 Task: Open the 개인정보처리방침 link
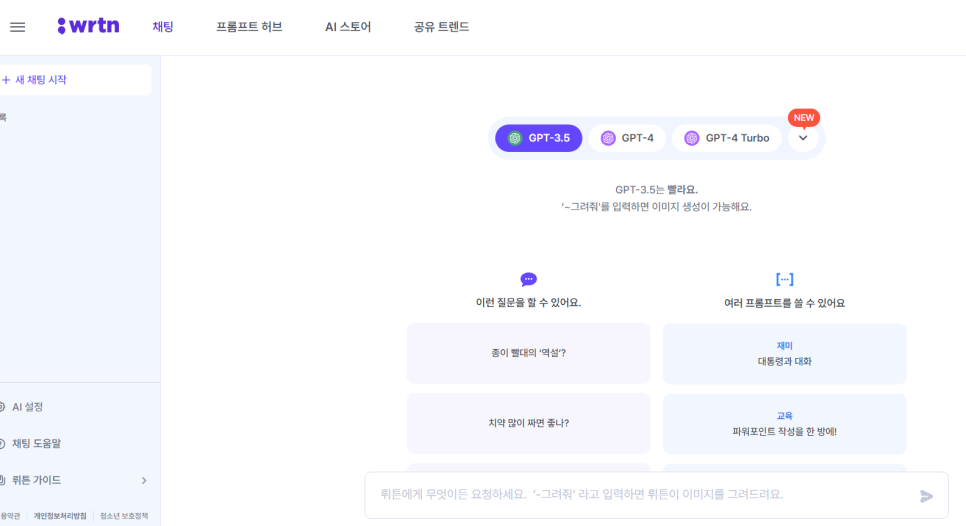coord(60,516)
